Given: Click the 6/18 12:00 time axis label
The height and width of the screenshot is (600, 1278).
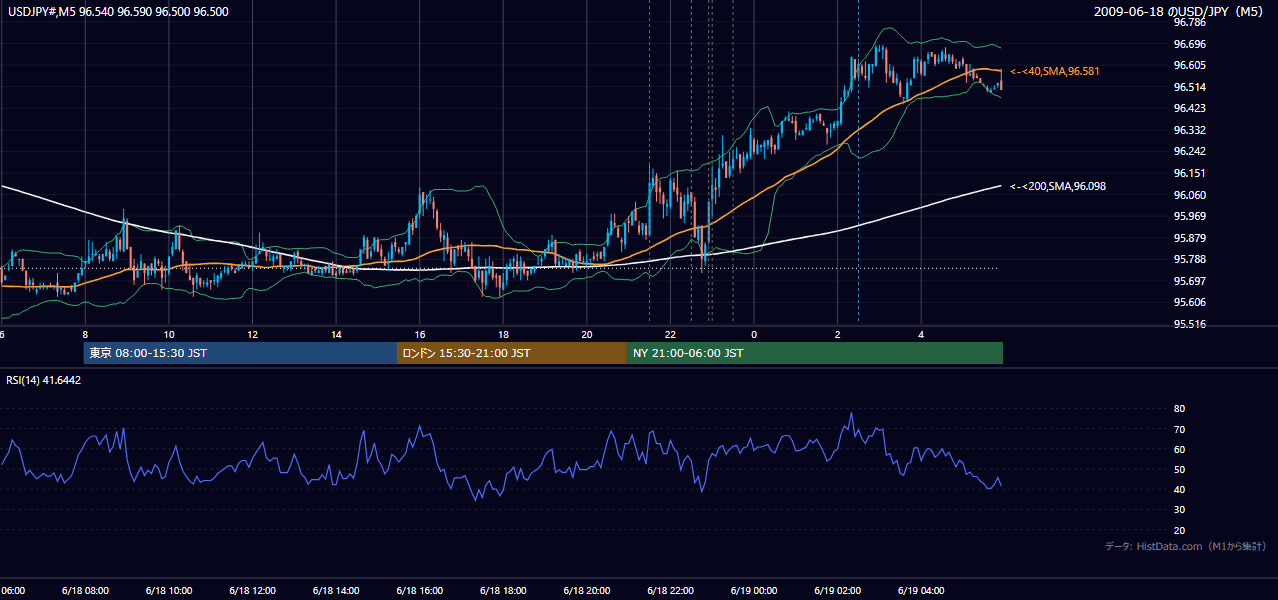Looking at the screenshot, I should [x=252, y=590].
